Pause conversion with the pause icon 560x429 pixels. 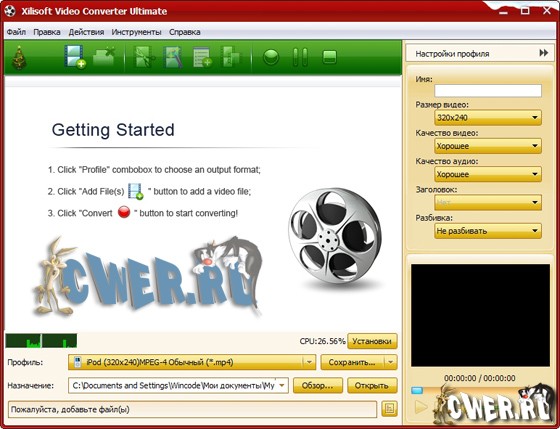300,57
